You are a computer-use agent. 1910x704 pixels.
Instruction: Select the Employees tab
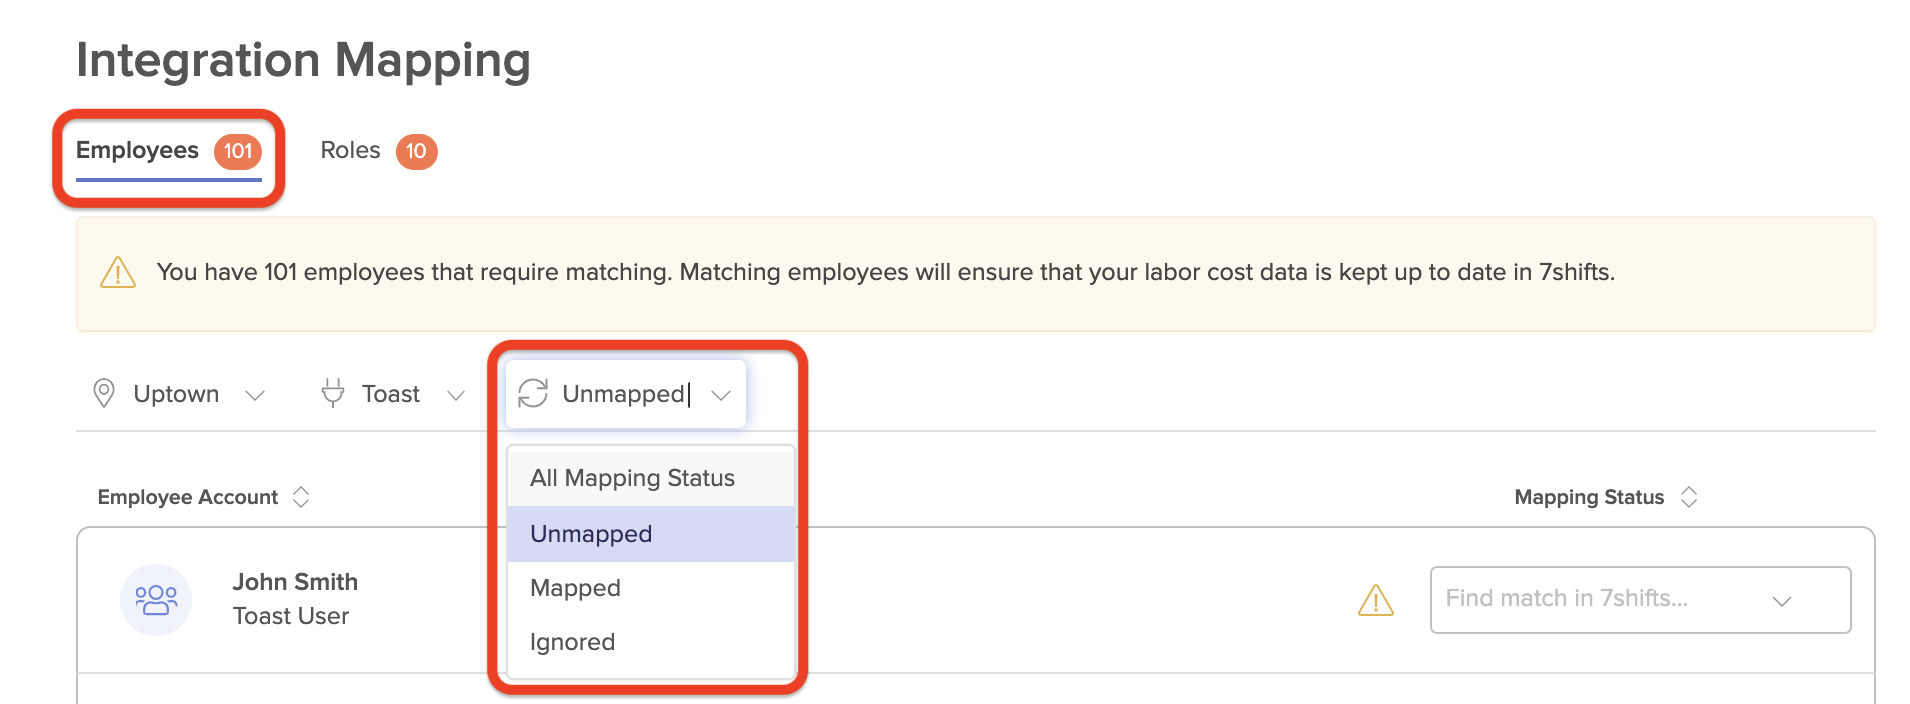coord(137,150)
